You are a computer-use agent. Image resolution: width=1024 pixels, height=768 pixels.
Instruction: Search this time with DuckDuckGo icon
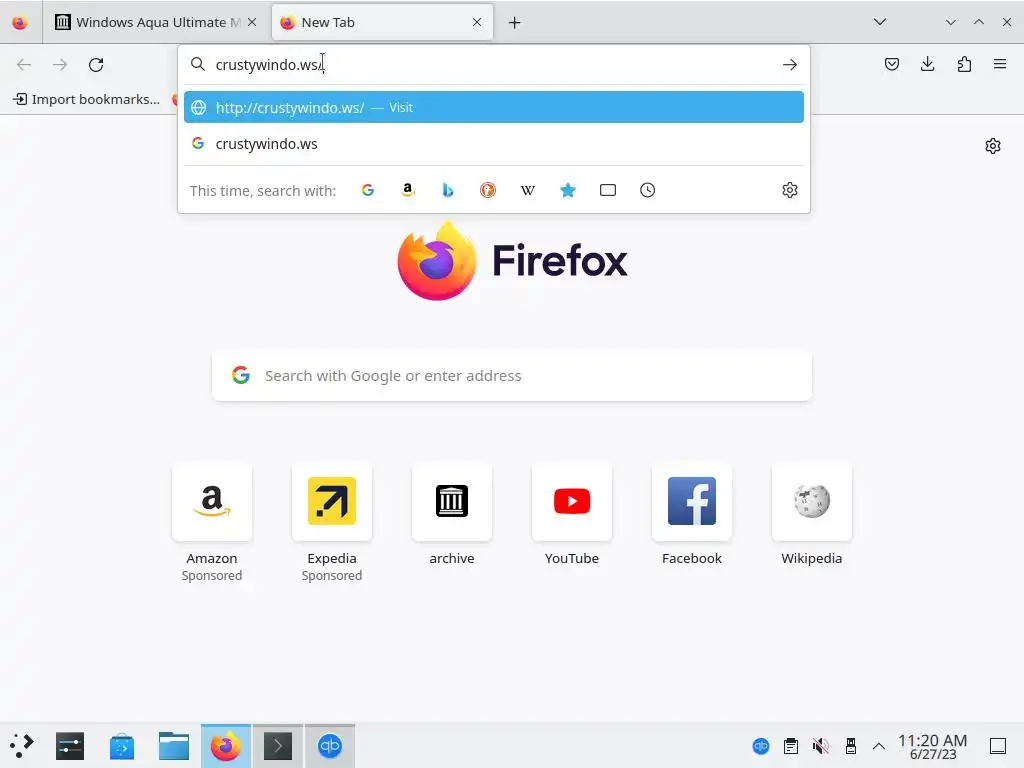coord(488,190)
